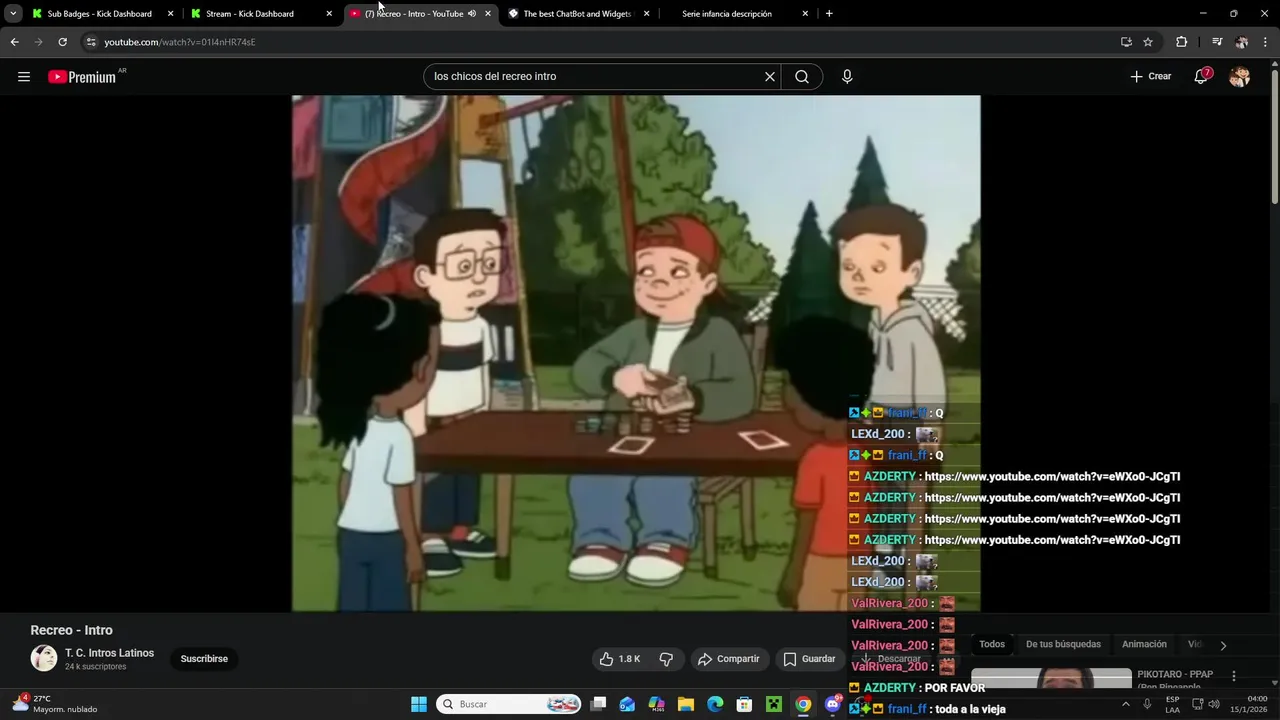Open the weather widget 27°C
This screenshot has height=720, width=1280.
click(55, 704)
